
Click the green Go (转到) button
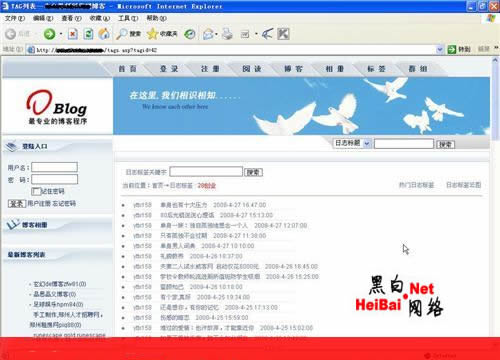tap(459, 49)
